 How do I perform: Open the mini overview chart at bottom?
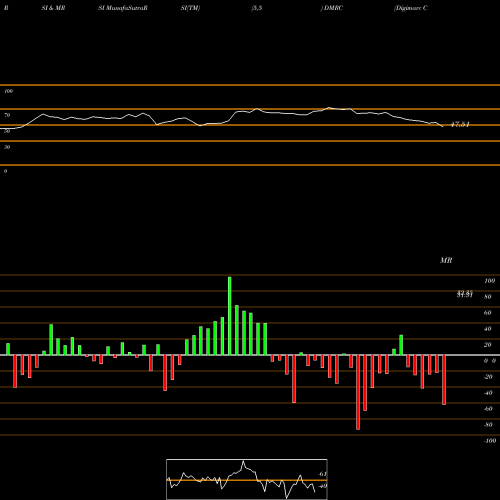click(247, 479)
